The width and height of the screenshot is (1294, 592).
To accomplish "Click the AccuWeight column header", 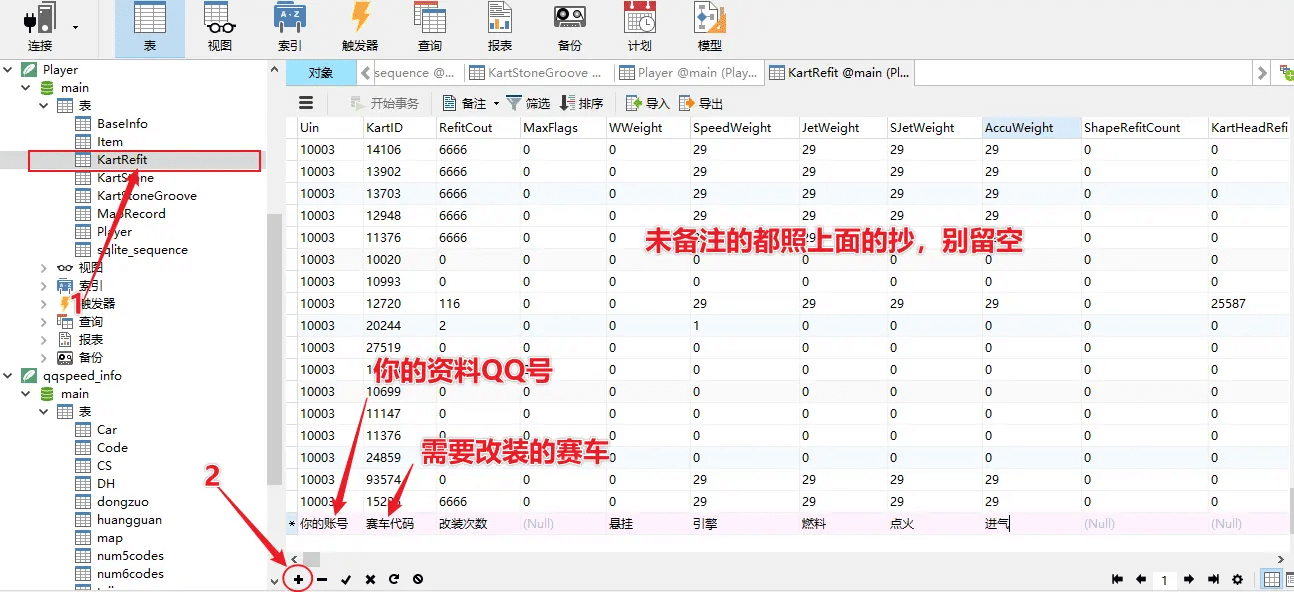I will click(x=1031, y=128).
